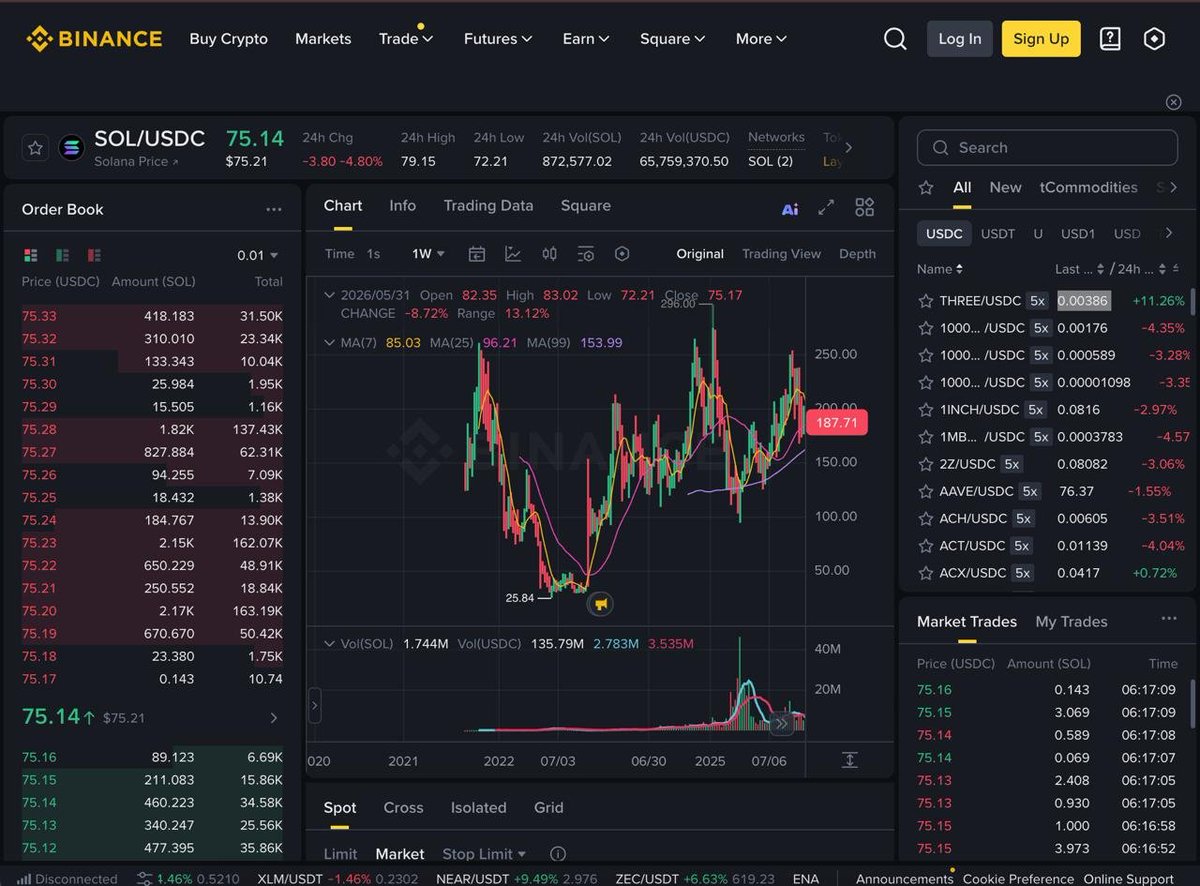
Task: Open the candlestick chart type icon
Action: coord(549,254)
